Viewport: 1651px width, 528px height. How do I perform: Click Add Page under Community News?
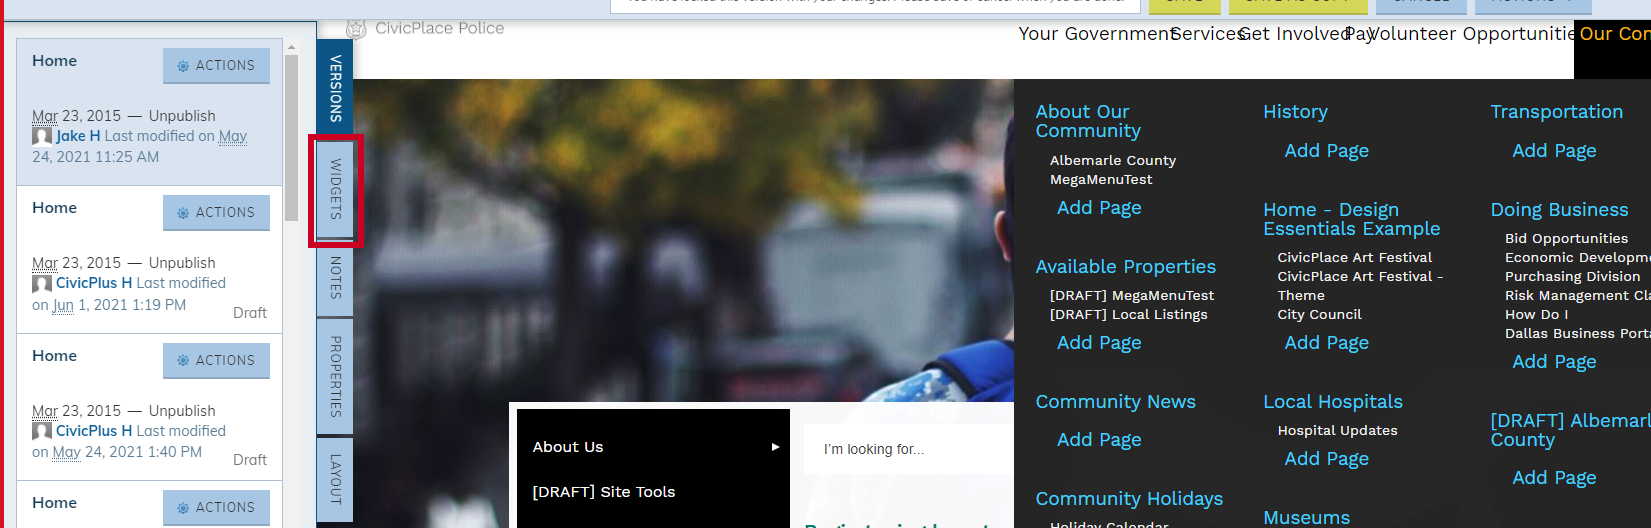(x=1099, y=440)
